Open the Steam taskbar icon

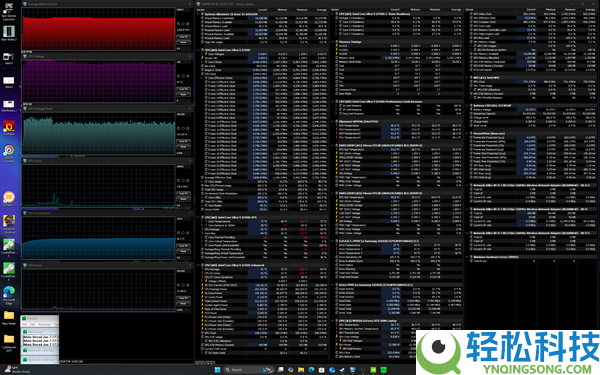(342, 370)
